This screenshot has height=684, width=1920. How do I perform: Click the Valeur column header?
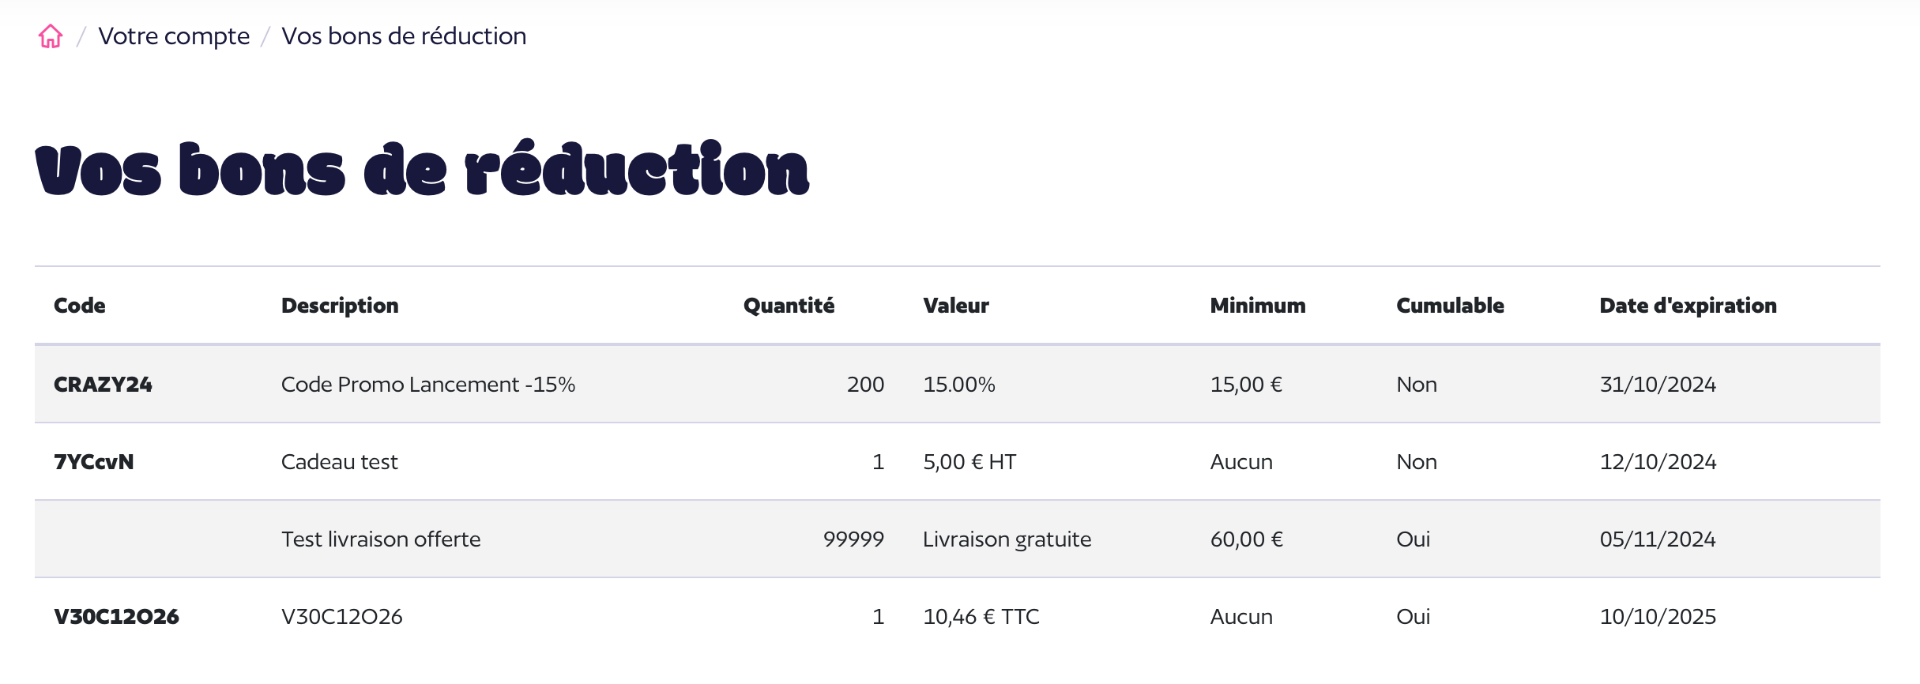tap(956, 306)
